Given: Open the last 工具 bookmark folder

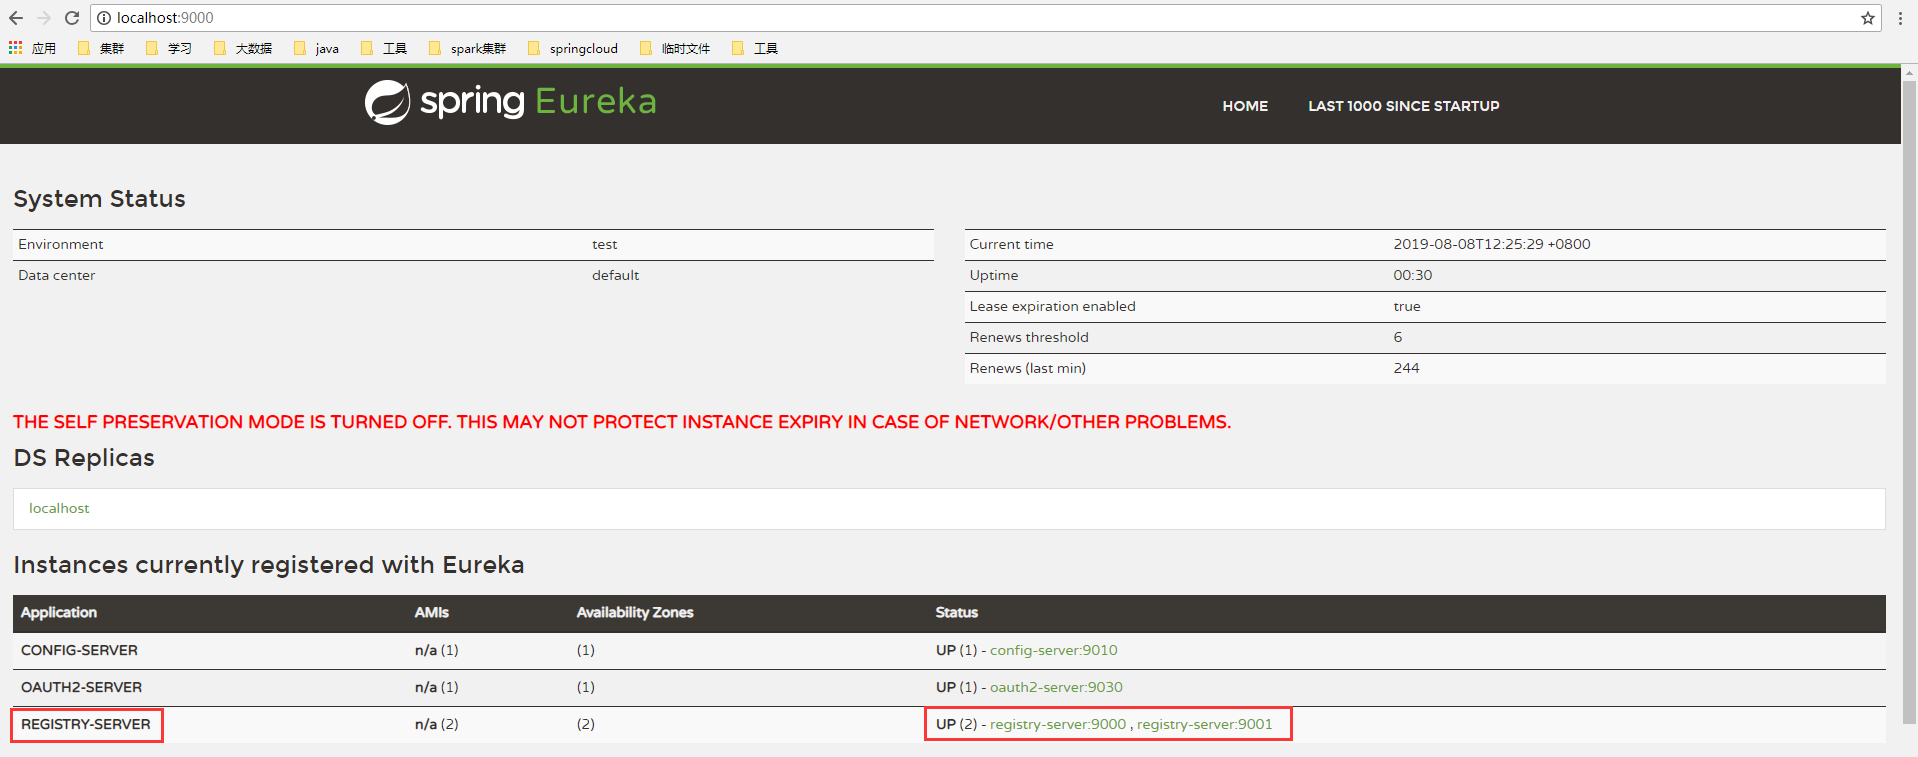Looking at the screenshot, I should (755, 48).
